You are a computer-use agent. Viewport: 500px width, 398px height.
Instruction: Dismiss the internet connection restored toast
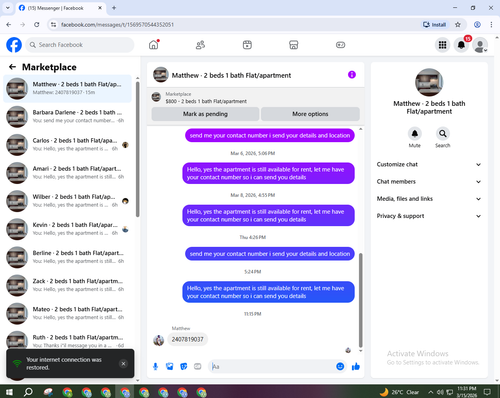point(123,364)
